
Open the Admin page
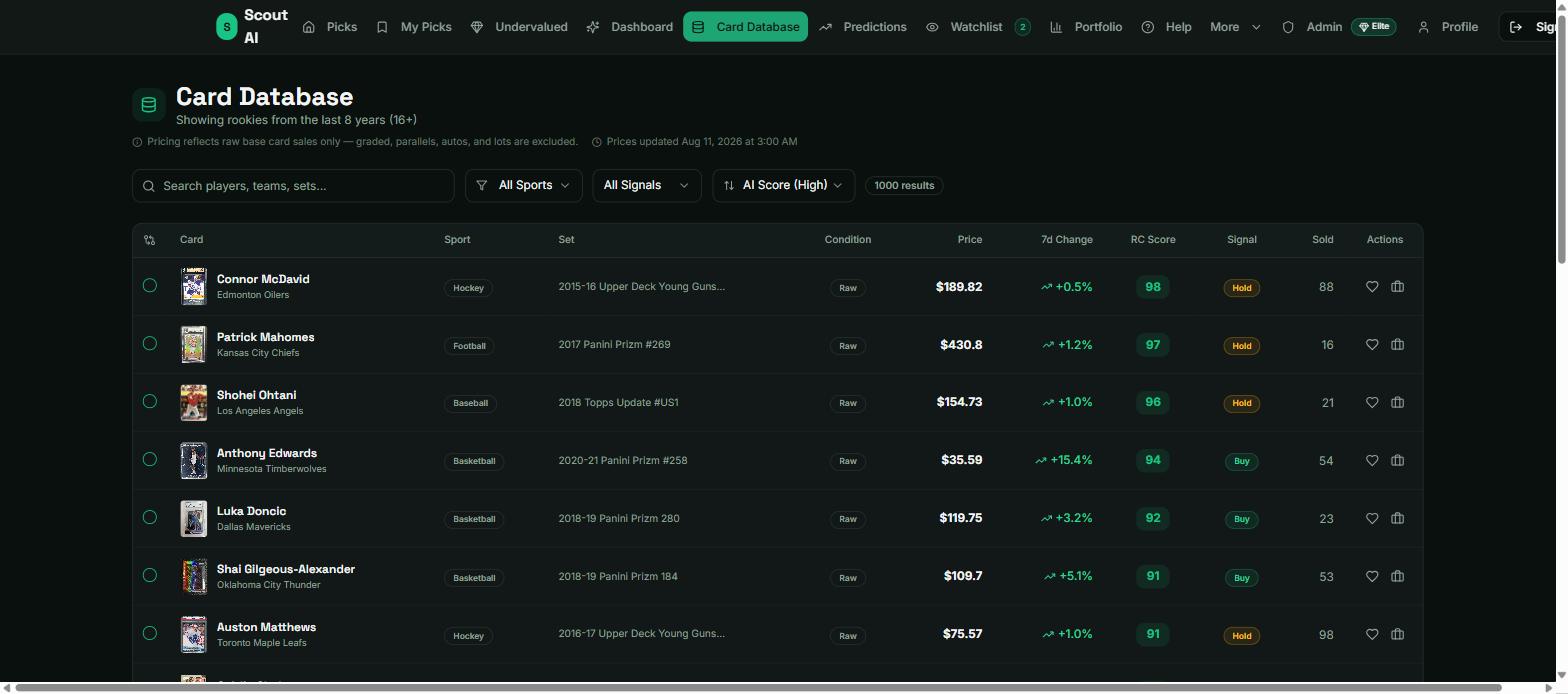click(1313, 27)
